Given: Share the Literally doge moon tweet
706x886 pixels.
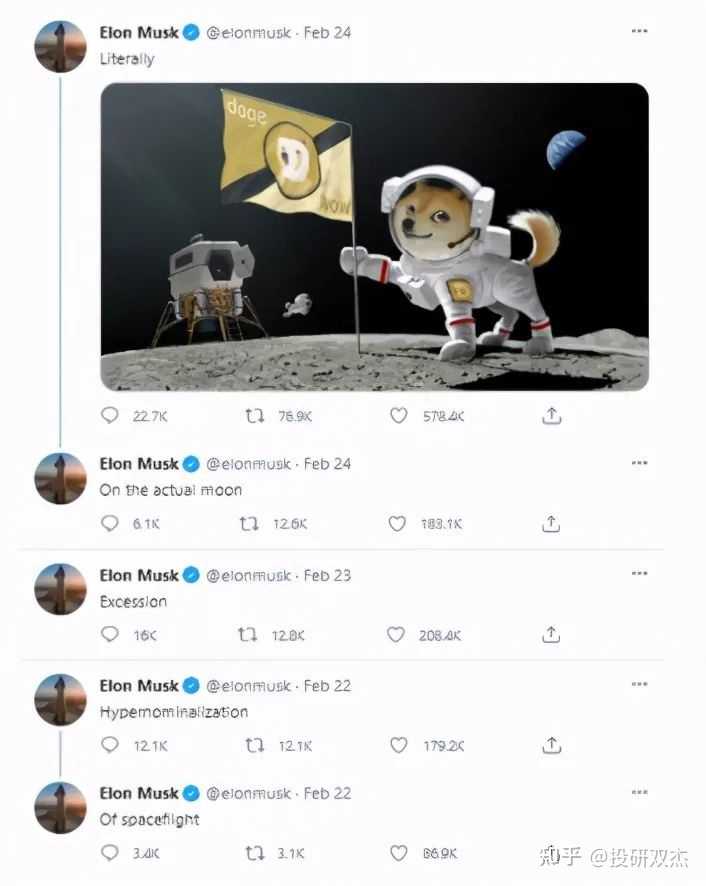Looking at the screenshot, I should coord(552,415).
